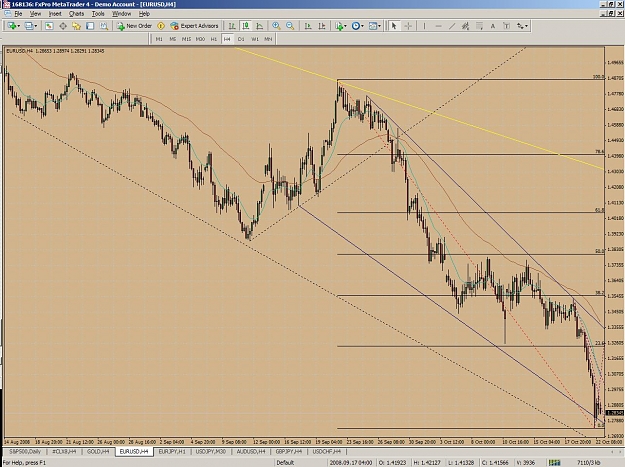Click the New Order button
The height and width of the screenshot is (467, 625).
click(134, 26)
